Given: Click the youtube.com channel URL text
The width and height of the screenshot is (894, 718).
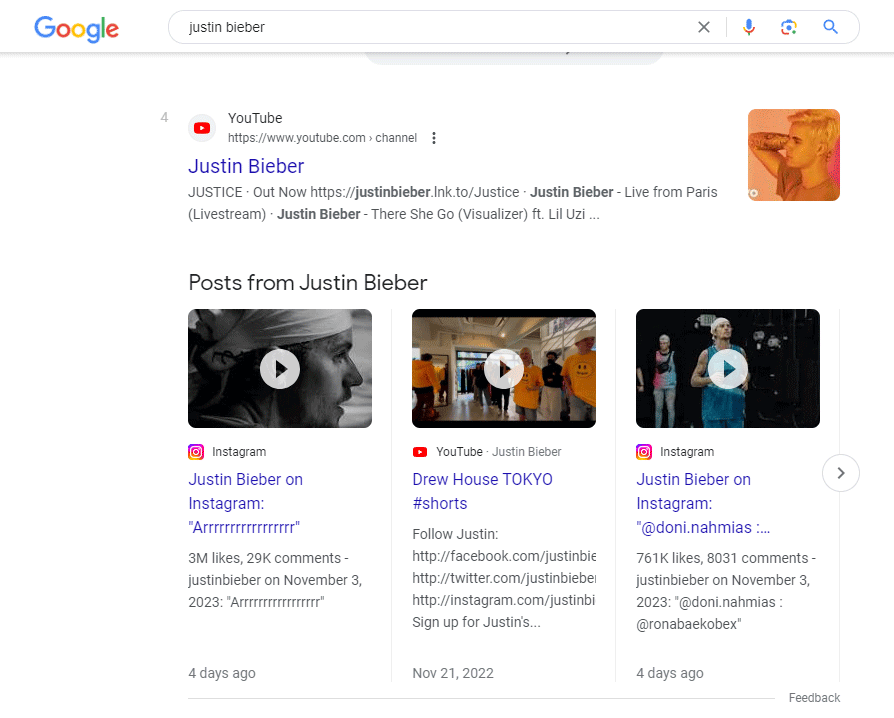Looking at the screenshot, I should tap(322, 138).
